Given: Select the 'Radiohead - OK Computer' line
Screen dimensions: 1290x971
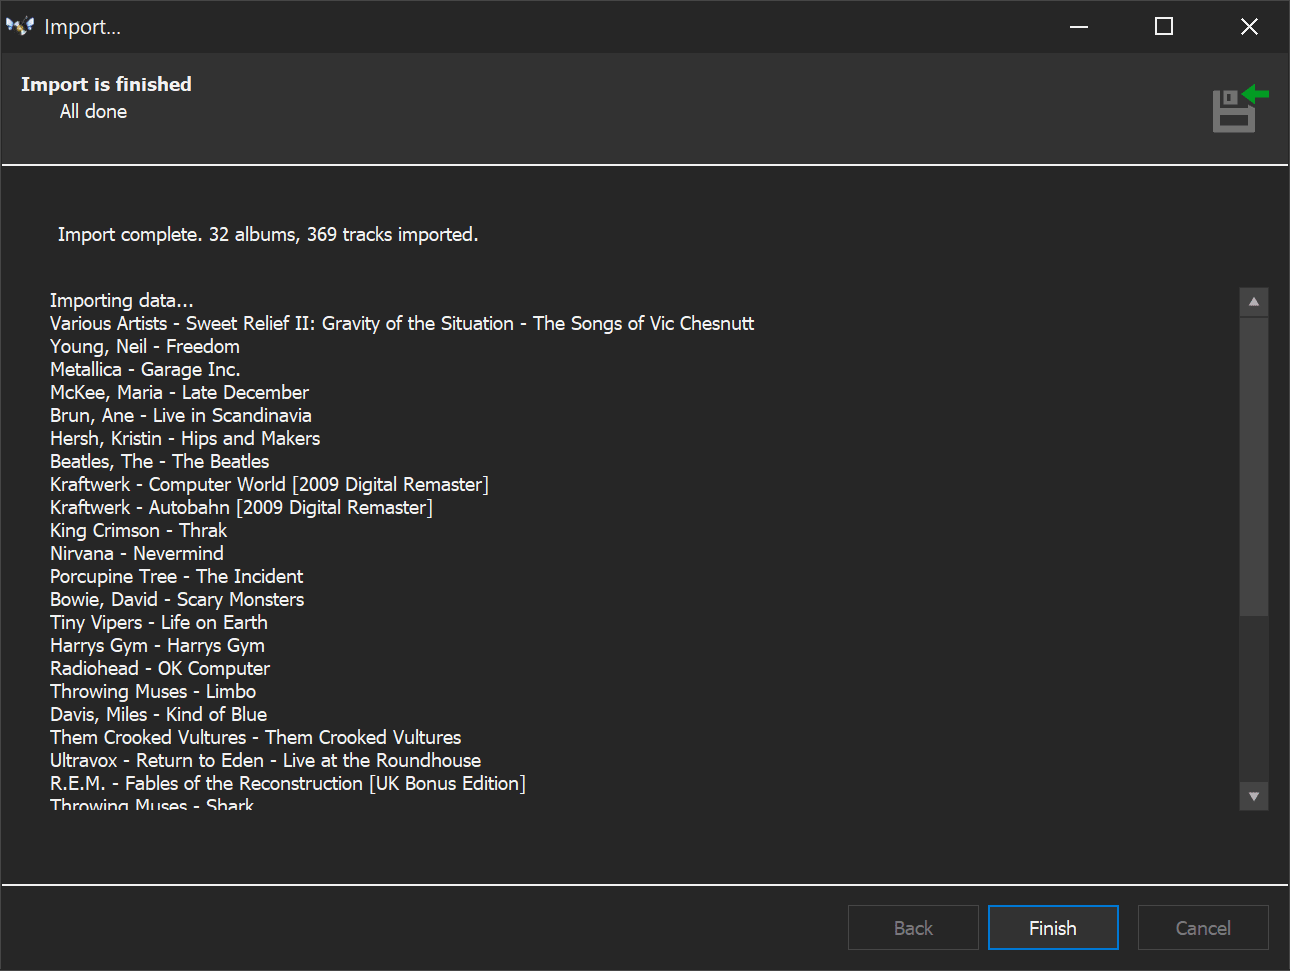Looking at the screenshot, I should (x=160, y=669).
